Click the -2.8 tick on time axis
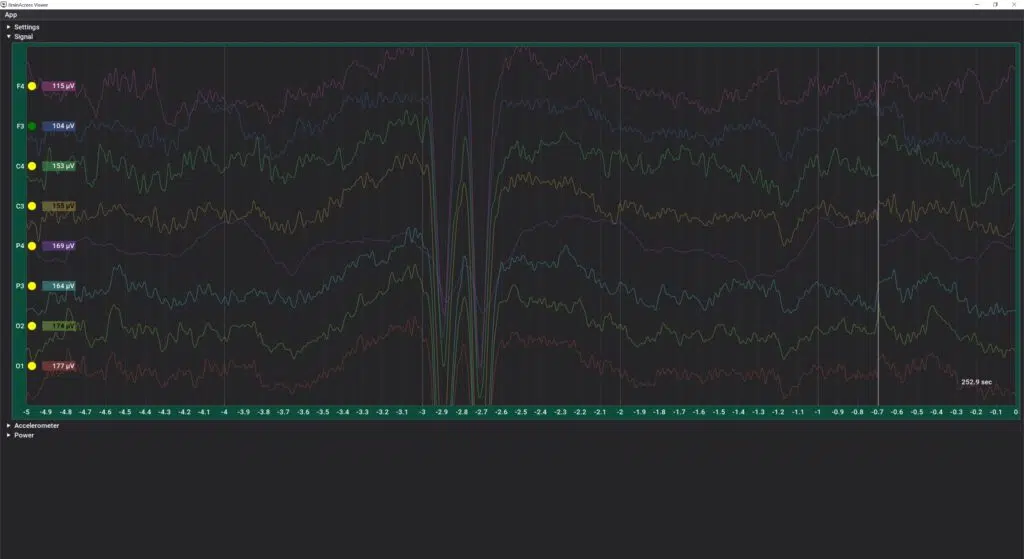 point(462,412)
